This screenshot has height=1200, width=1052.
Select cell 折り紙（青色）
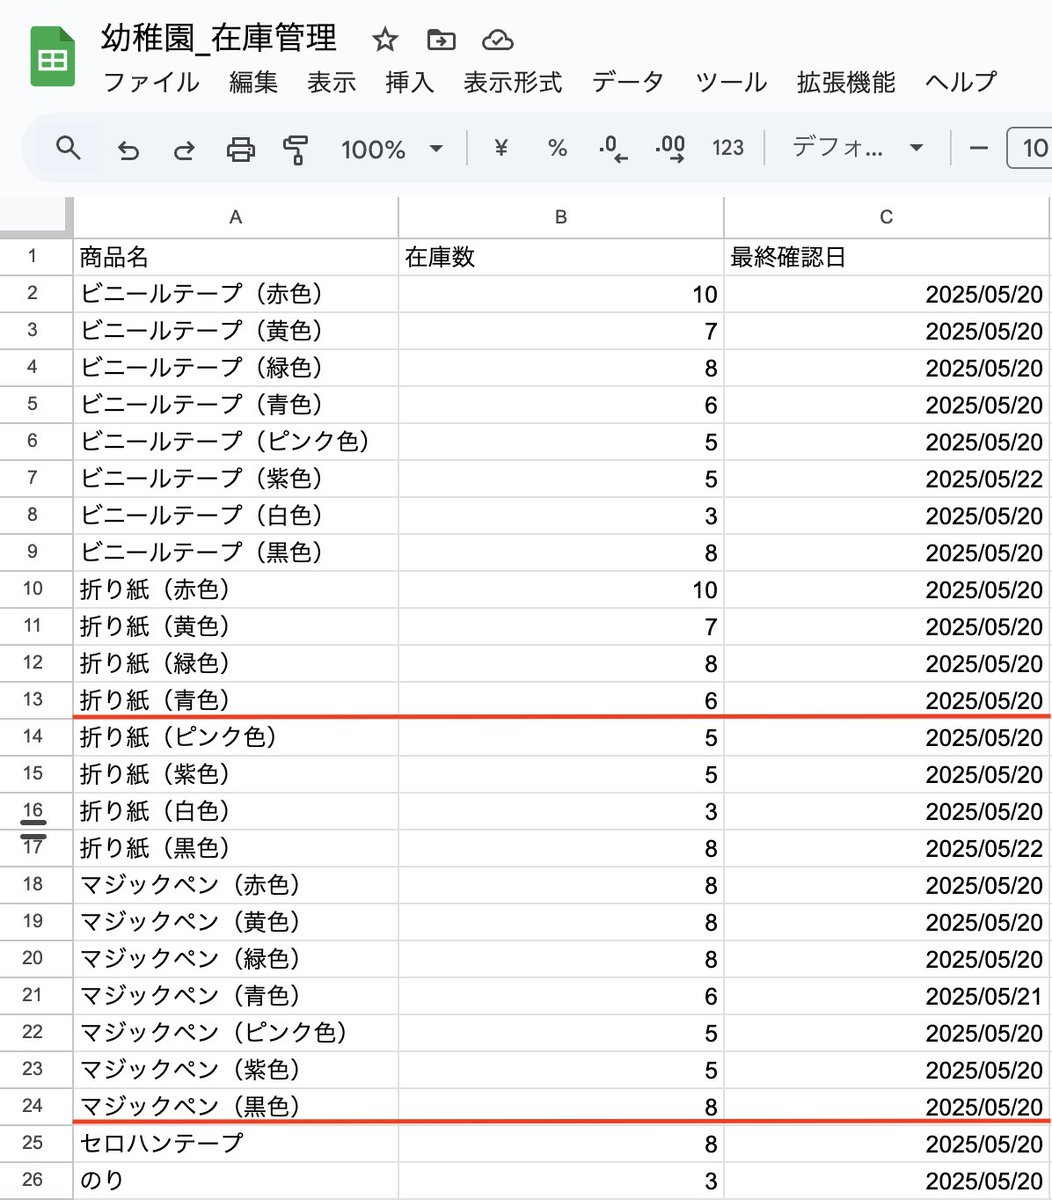(236, 700)
